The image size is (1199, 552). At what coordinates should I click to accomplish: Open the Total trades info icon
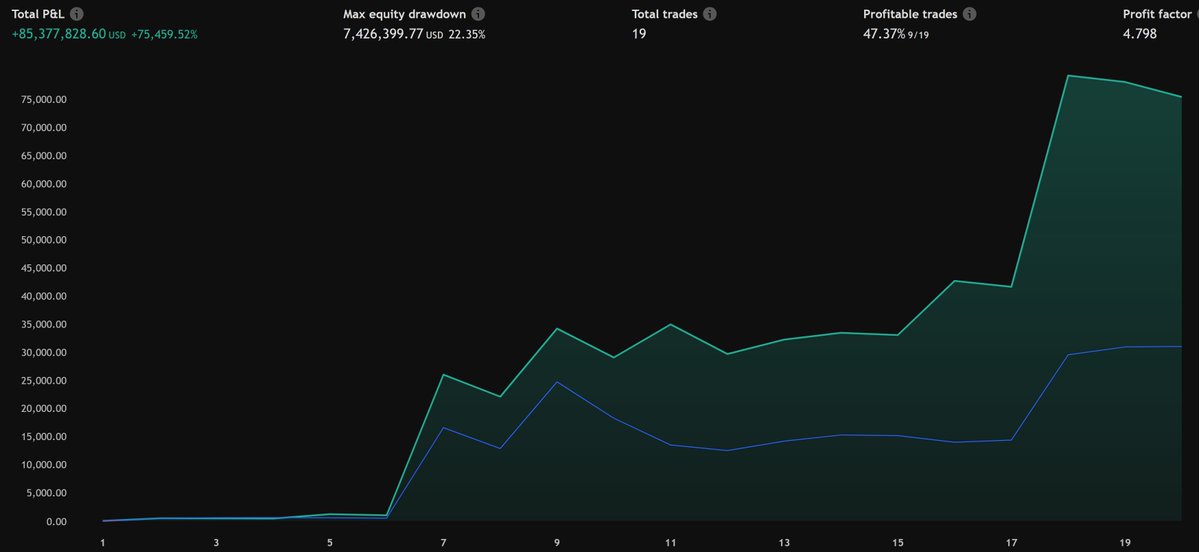click(710, 15)
